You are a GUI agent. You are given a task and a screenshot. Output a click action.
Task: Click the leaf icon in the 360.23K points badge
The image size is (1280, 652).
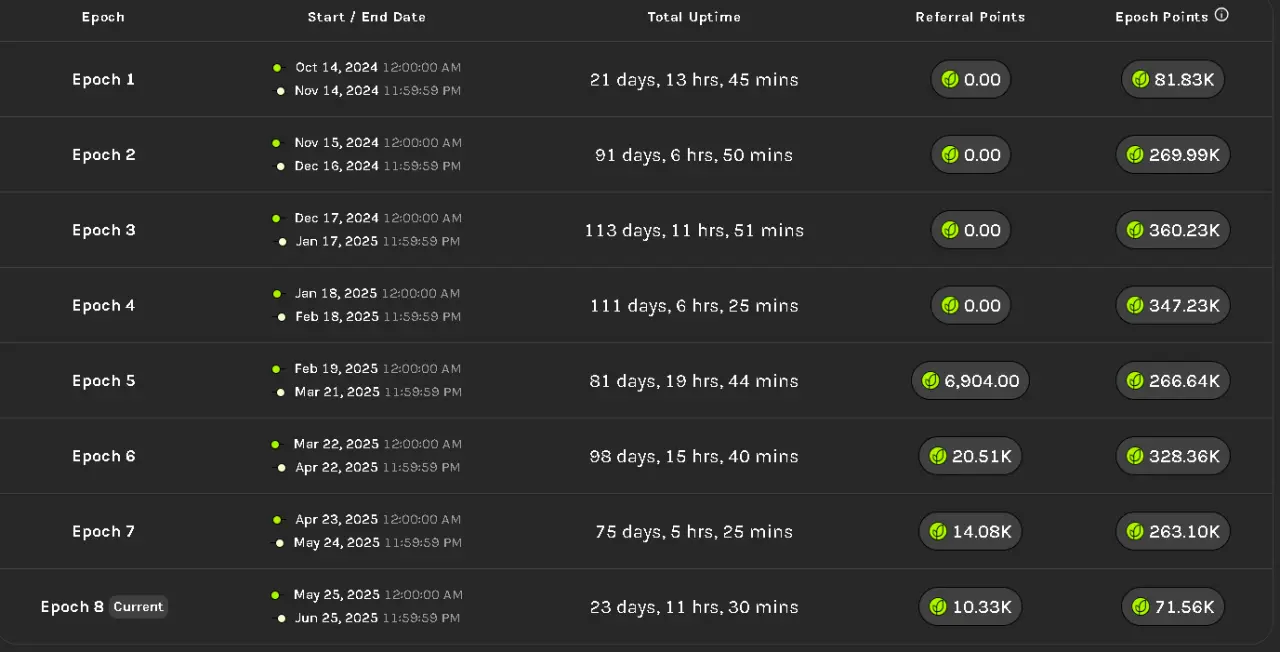point(1135,230)
